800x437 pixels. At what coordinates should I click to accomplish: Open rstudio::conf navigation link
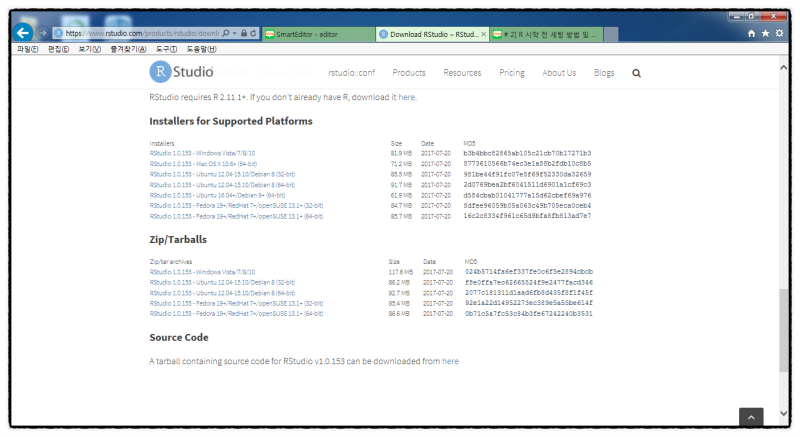tap(352, 73)
